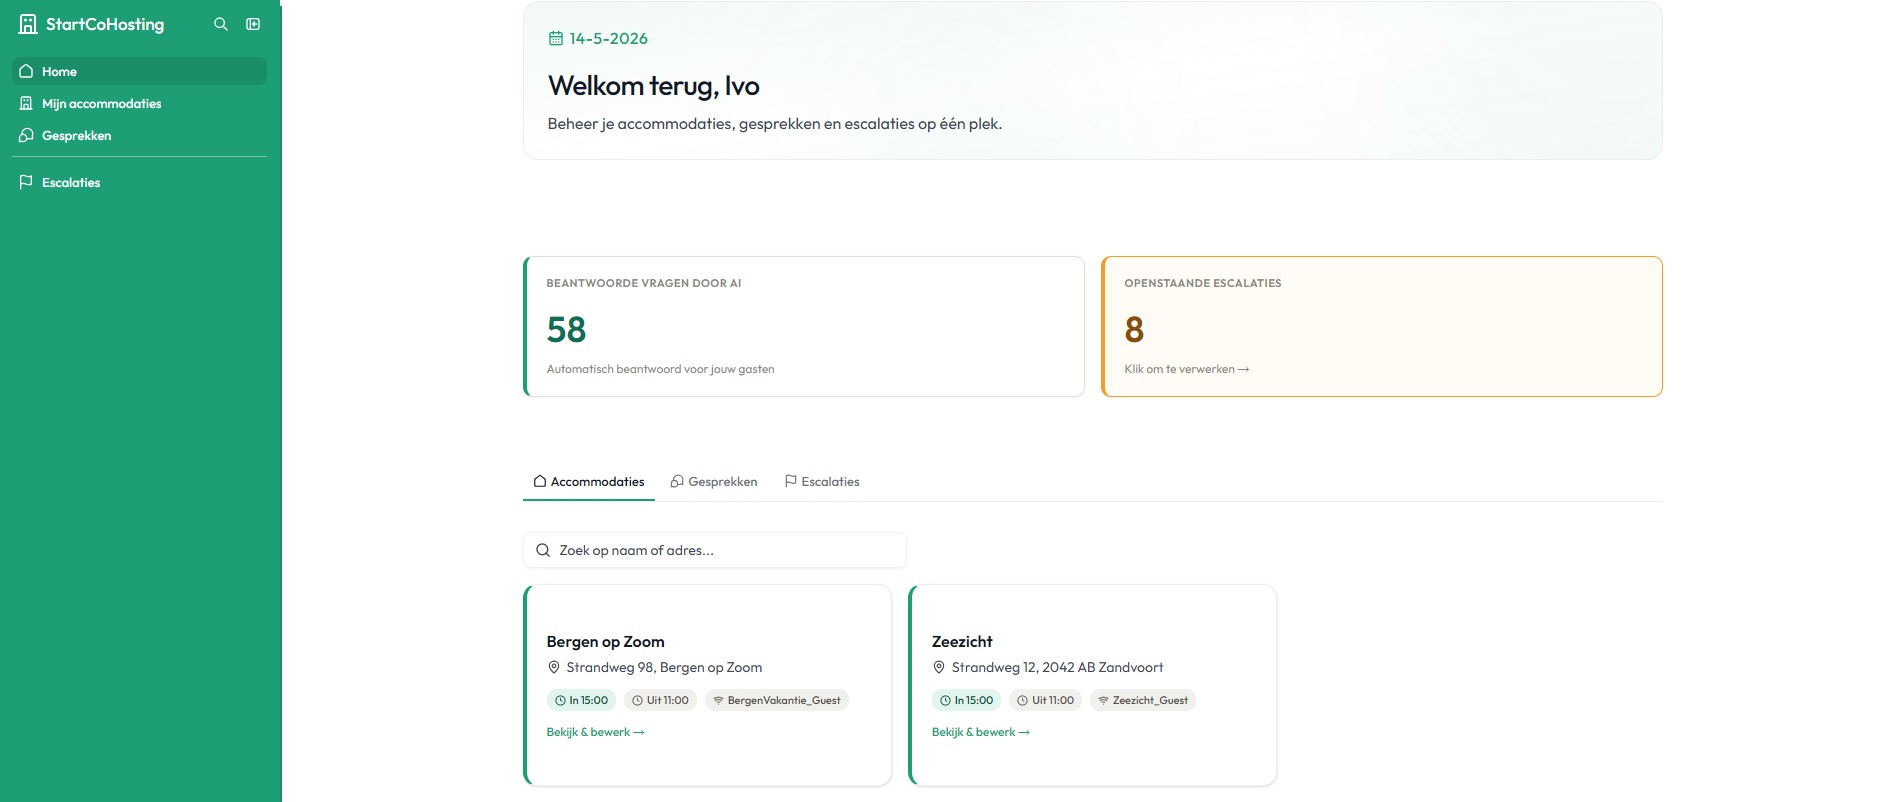Click the StartCoHosting building logo icon
This screenshot has height=802, width=1895.
point(28,24)
